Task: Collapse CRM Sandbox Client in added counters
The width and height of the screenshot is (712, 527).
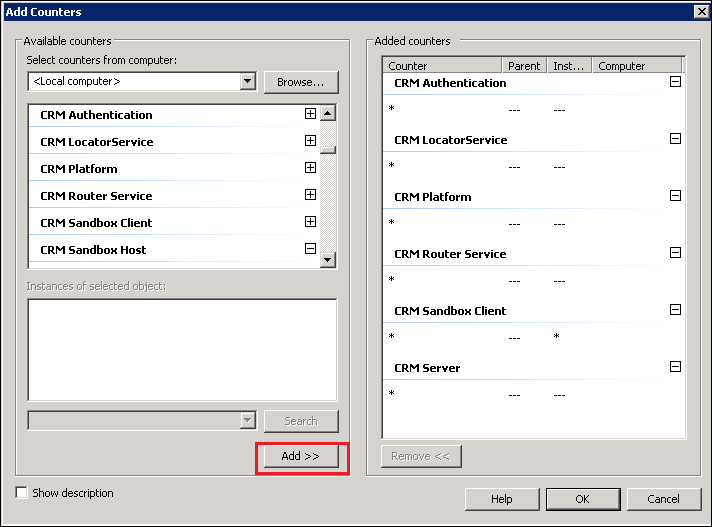Action: click(675, 310)
